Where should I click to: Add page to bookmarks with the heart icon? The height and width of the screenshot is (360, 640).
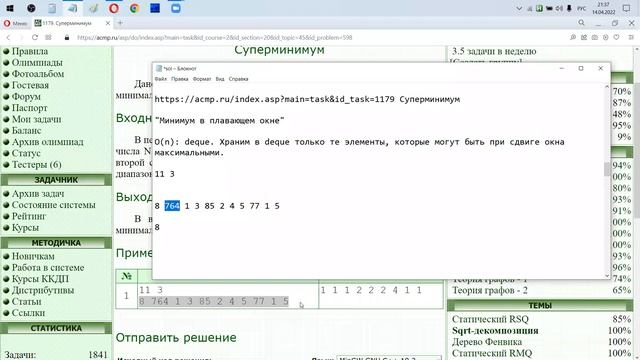(616, 38)
